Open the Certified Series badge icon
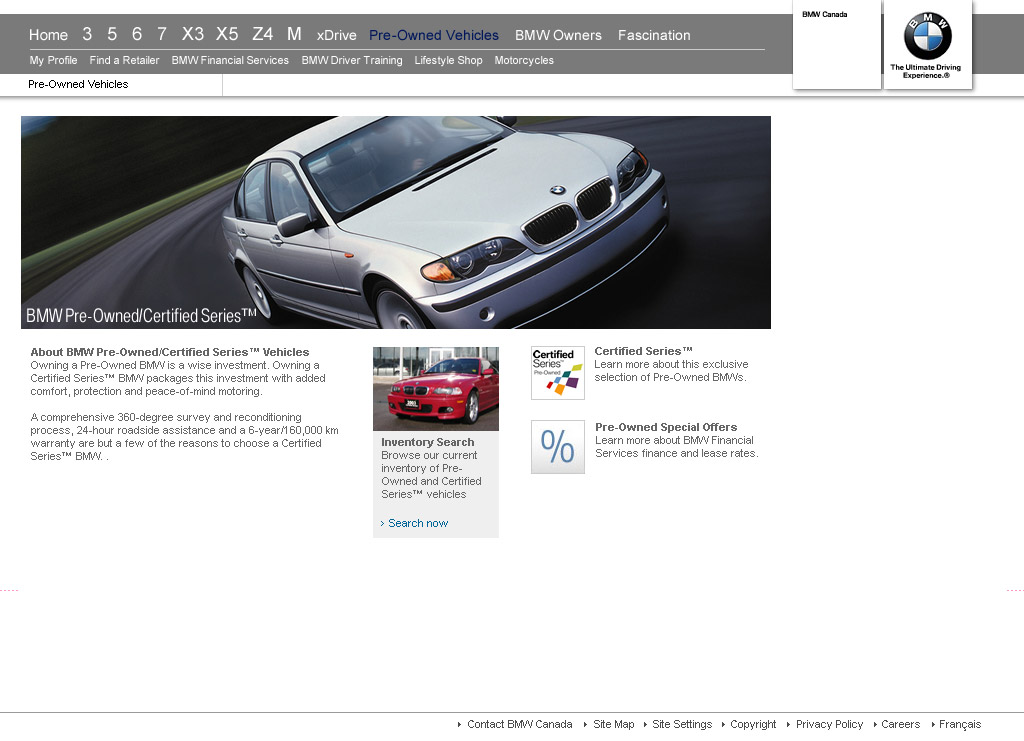The height and width of the screenshot is (741, 1024). tap(558, 373)
